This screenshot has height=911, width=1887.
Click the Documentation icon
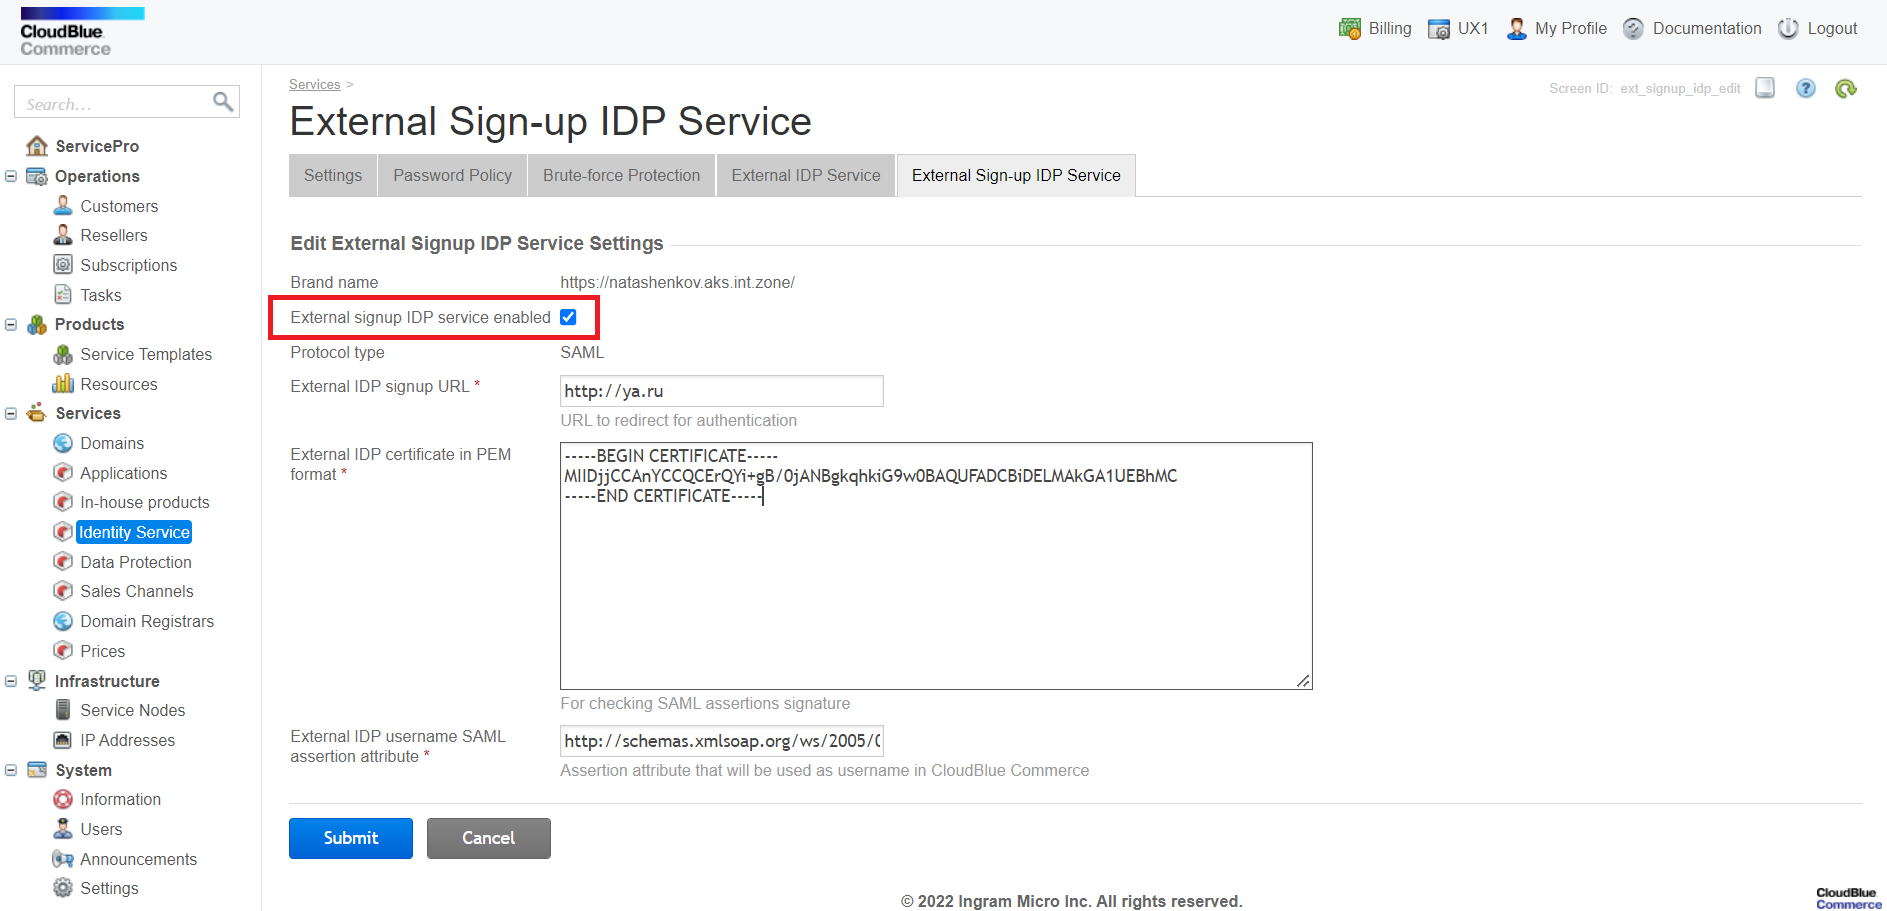click(1633, 28)
